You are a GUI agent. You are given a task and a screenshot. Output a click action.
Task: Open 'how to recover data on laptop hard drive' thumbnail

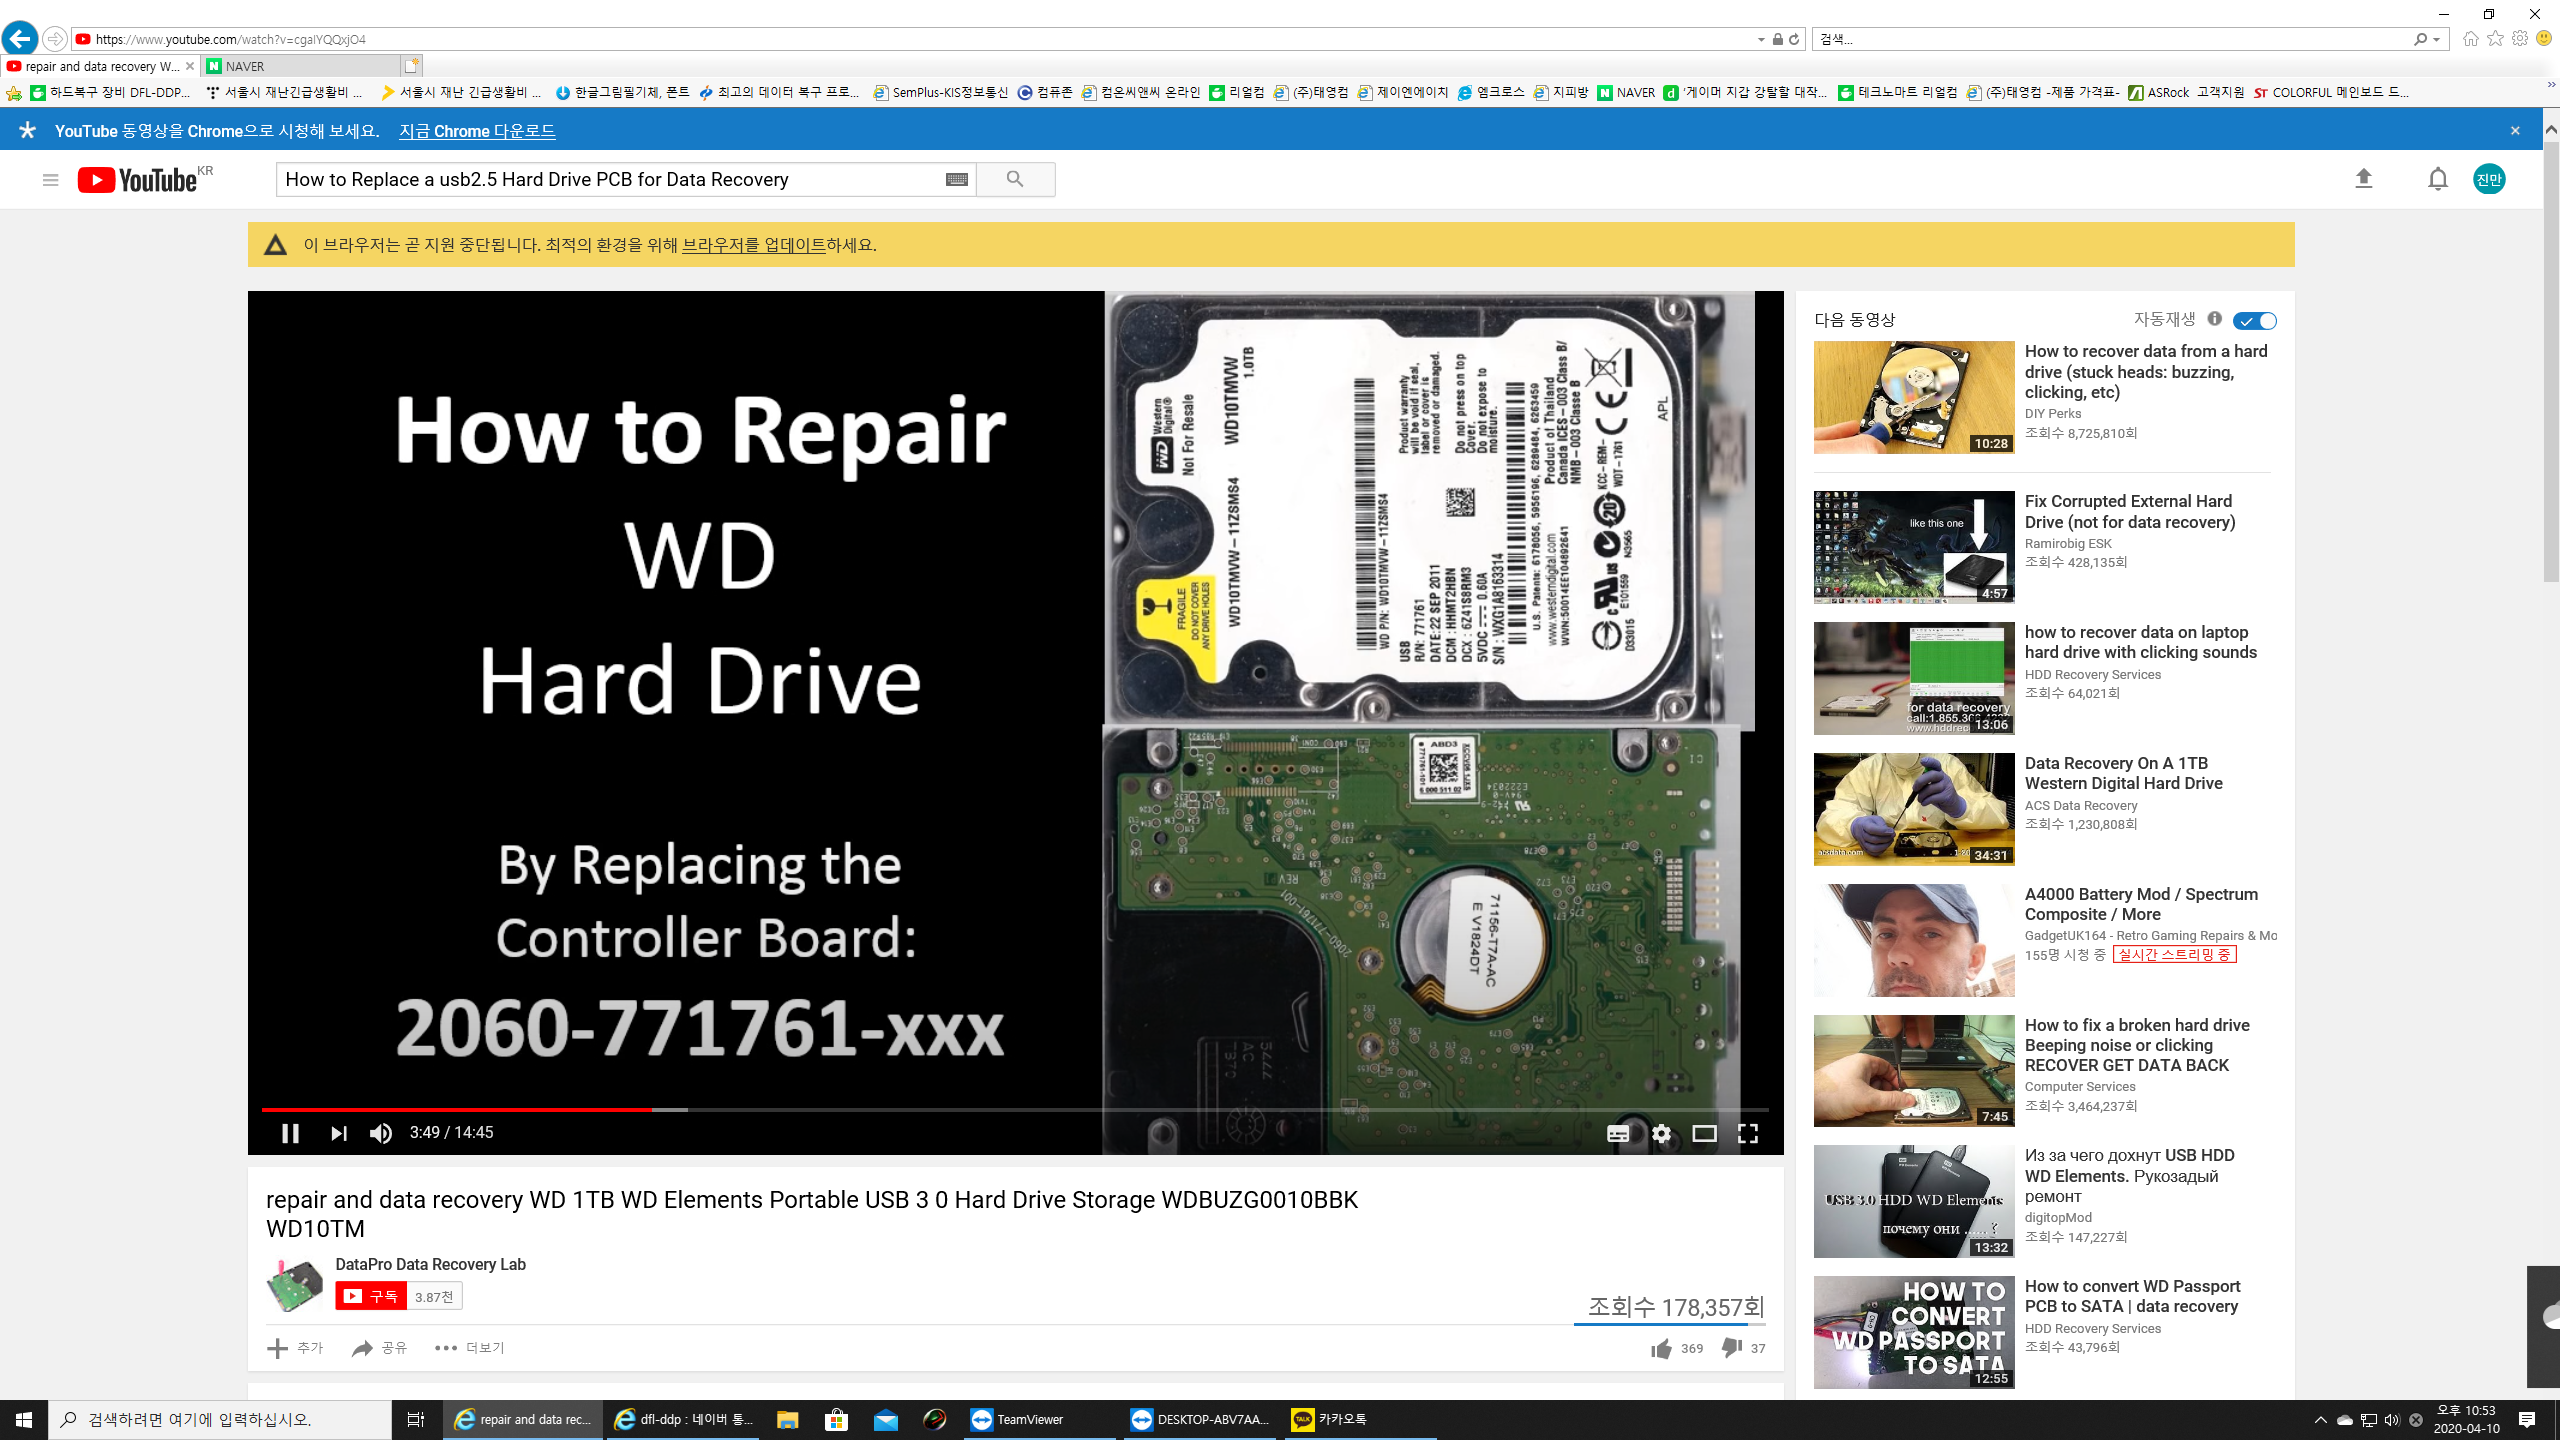pyautogui.click(x=1914, y=678)
